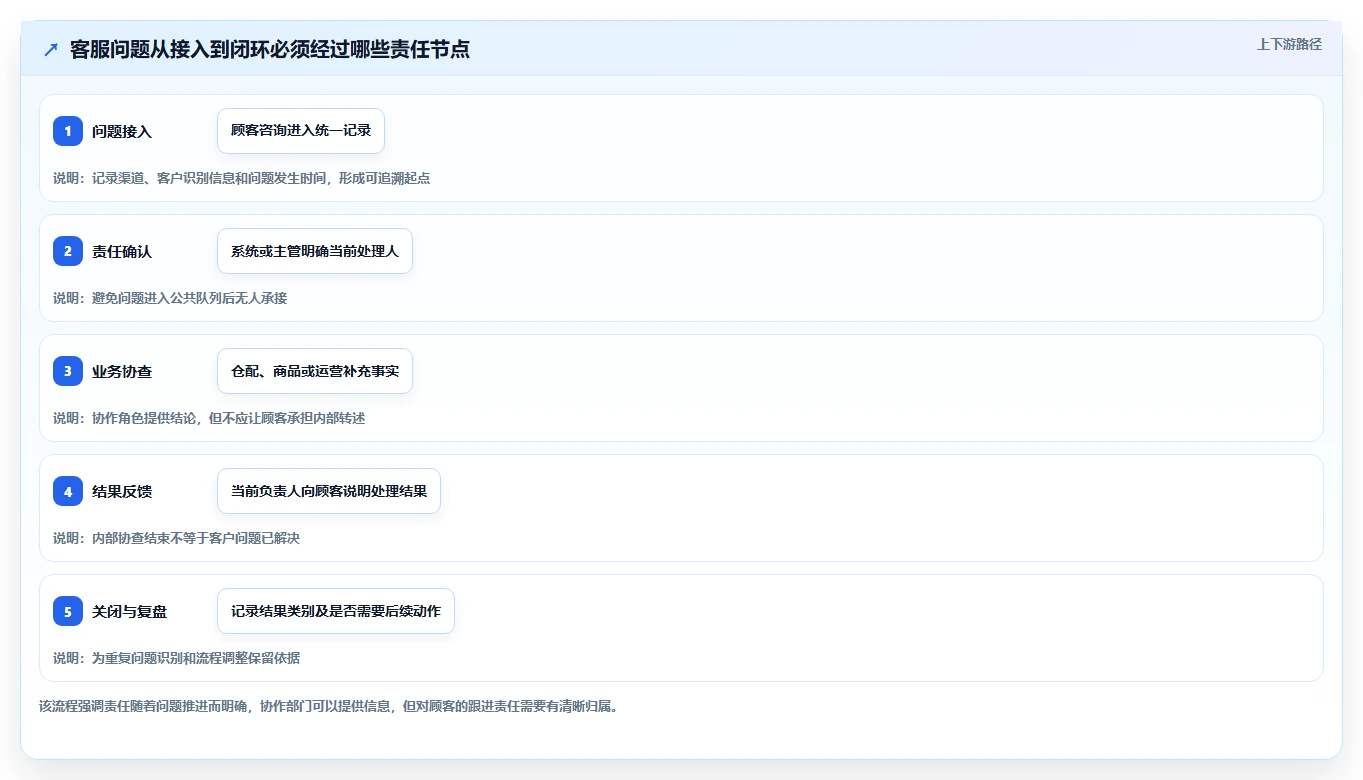Select the 问题接入 step title
1363x780 pixels.
[x=122, y=131]
